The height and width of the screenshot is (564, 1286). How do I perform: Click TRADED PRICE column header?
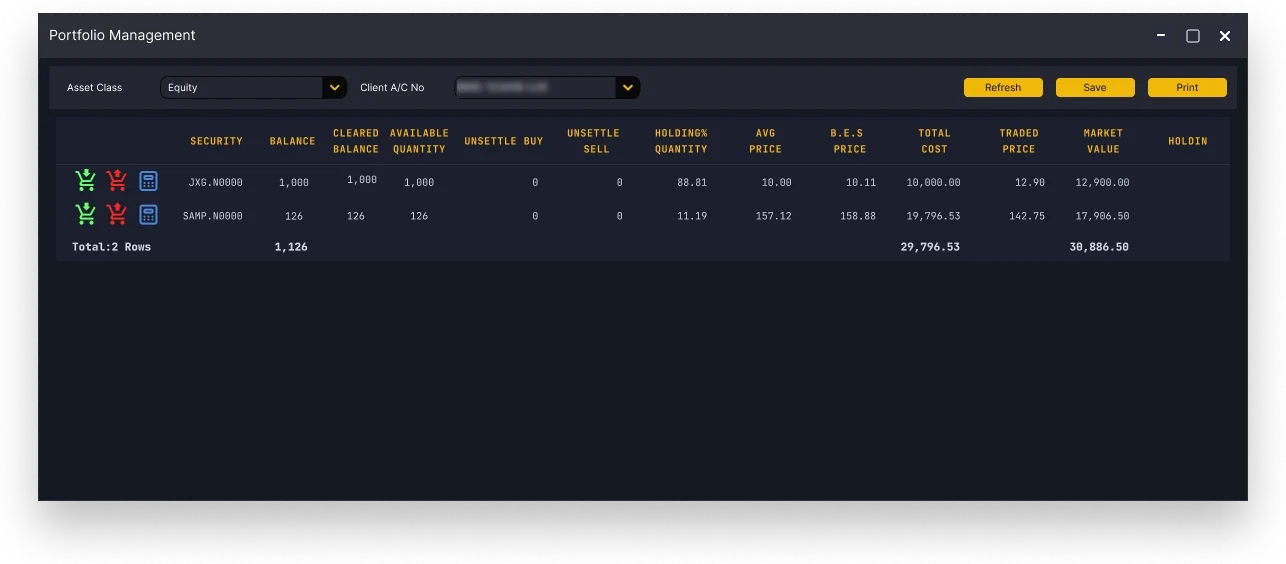click(x=1019, y=141)
